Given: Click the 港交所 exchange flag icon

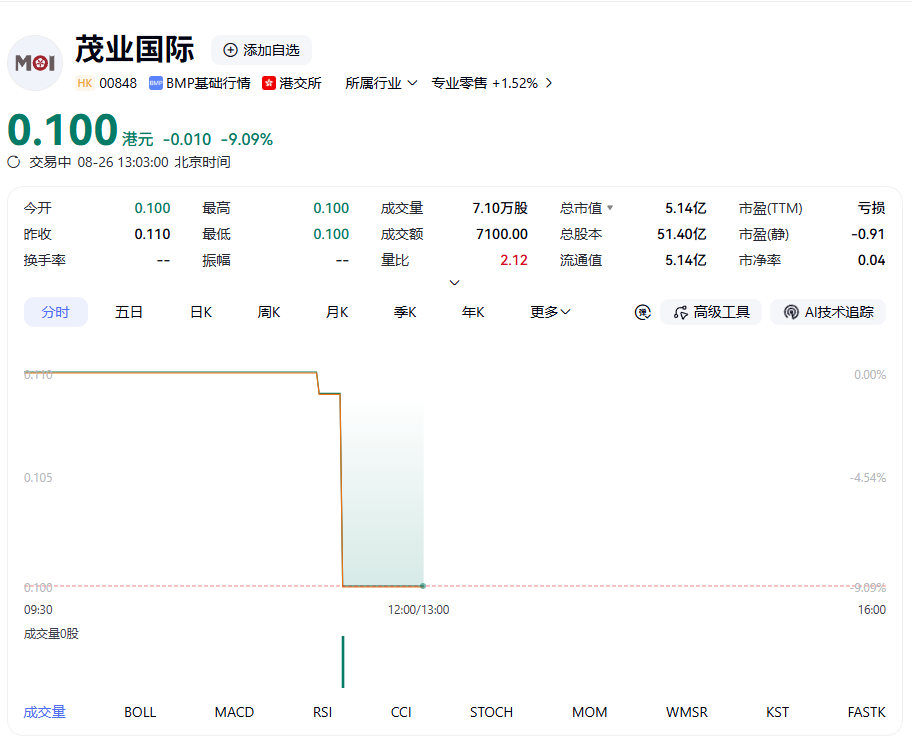Looking at the screenshot, I should 268,83.
